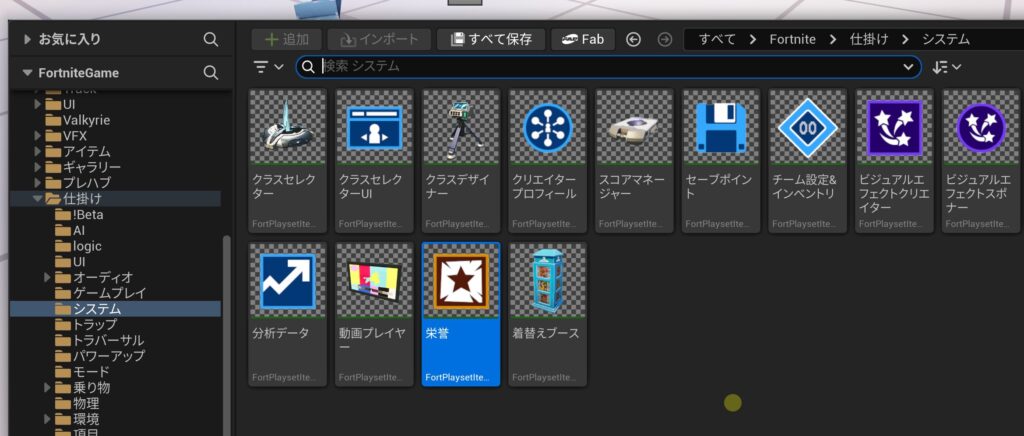Expand the 乗り物 folder
Image resolution: width=1024 pixels, height=436 pixels.
pos(48,387)
